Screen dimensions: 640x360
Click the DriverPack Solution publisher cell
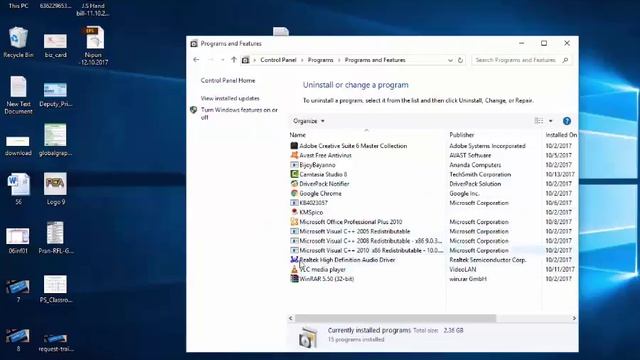tap(475, 184)
